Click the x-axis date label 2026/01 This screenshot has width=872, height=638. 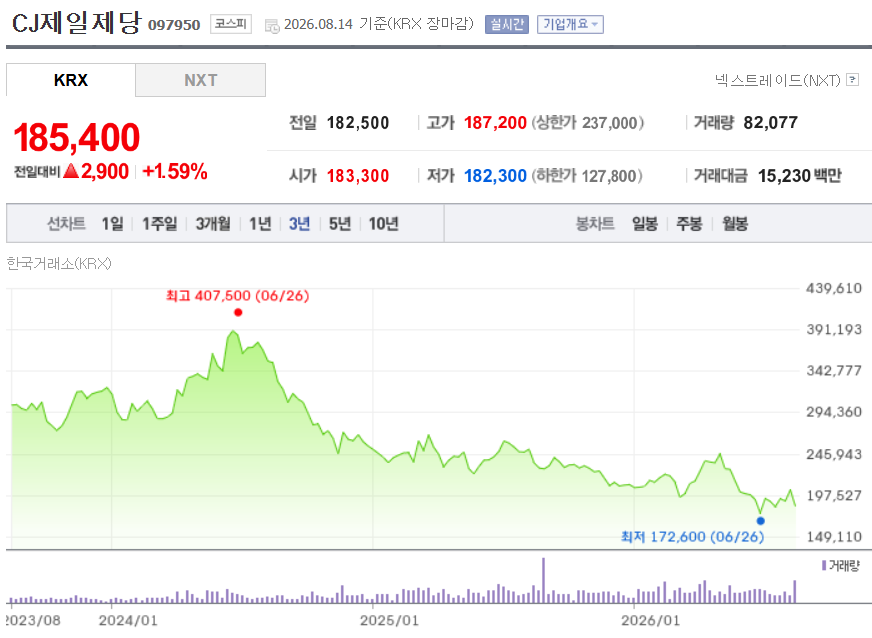tap(651, 620)
